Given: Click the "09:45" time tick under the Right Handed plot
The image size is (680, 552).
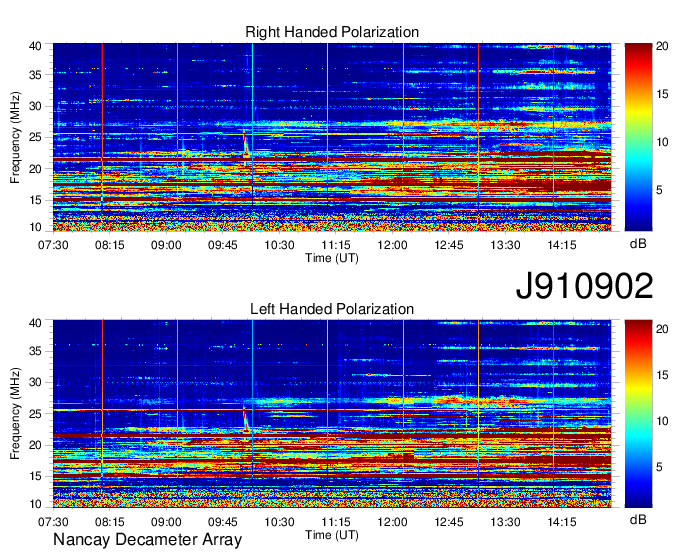Looking at the screenshot, I should [222, 245].
